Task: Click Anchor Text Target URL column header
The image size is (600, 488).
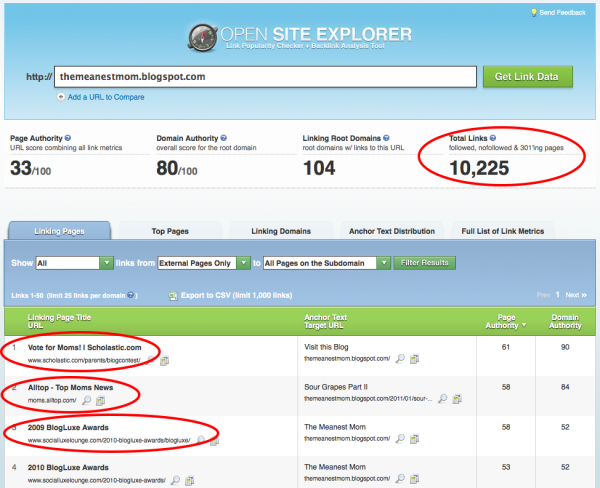Action: point(326,322)
